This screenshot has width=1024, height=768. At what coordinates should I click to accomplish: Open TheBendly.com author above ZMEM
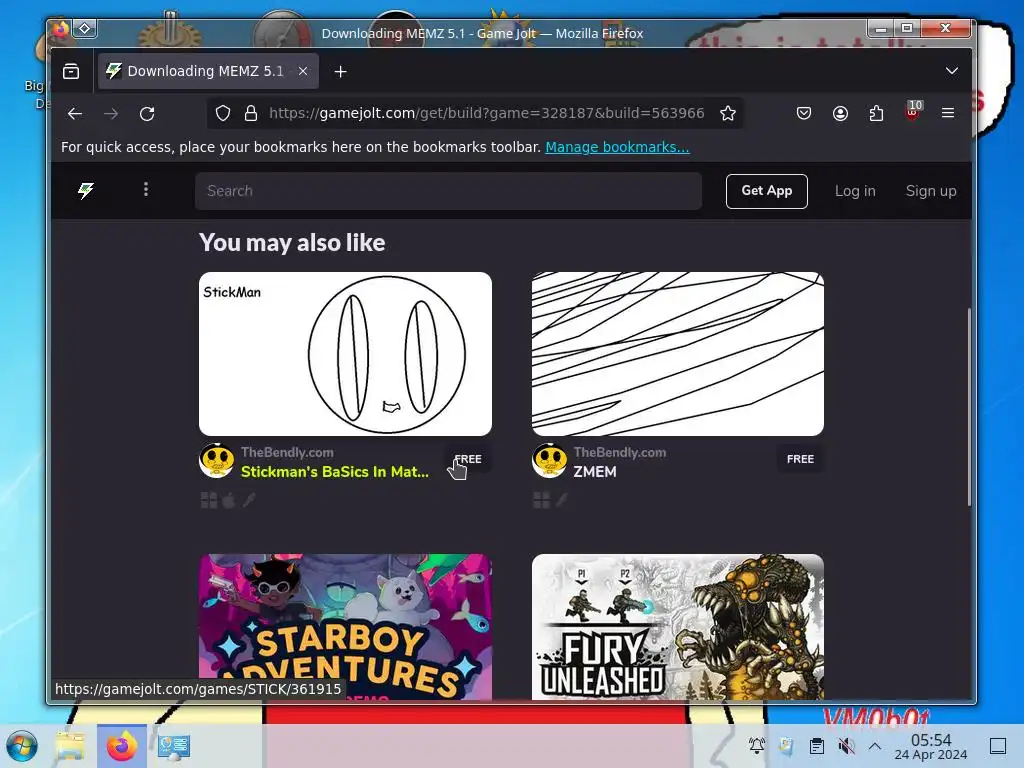tap(620, 452)
